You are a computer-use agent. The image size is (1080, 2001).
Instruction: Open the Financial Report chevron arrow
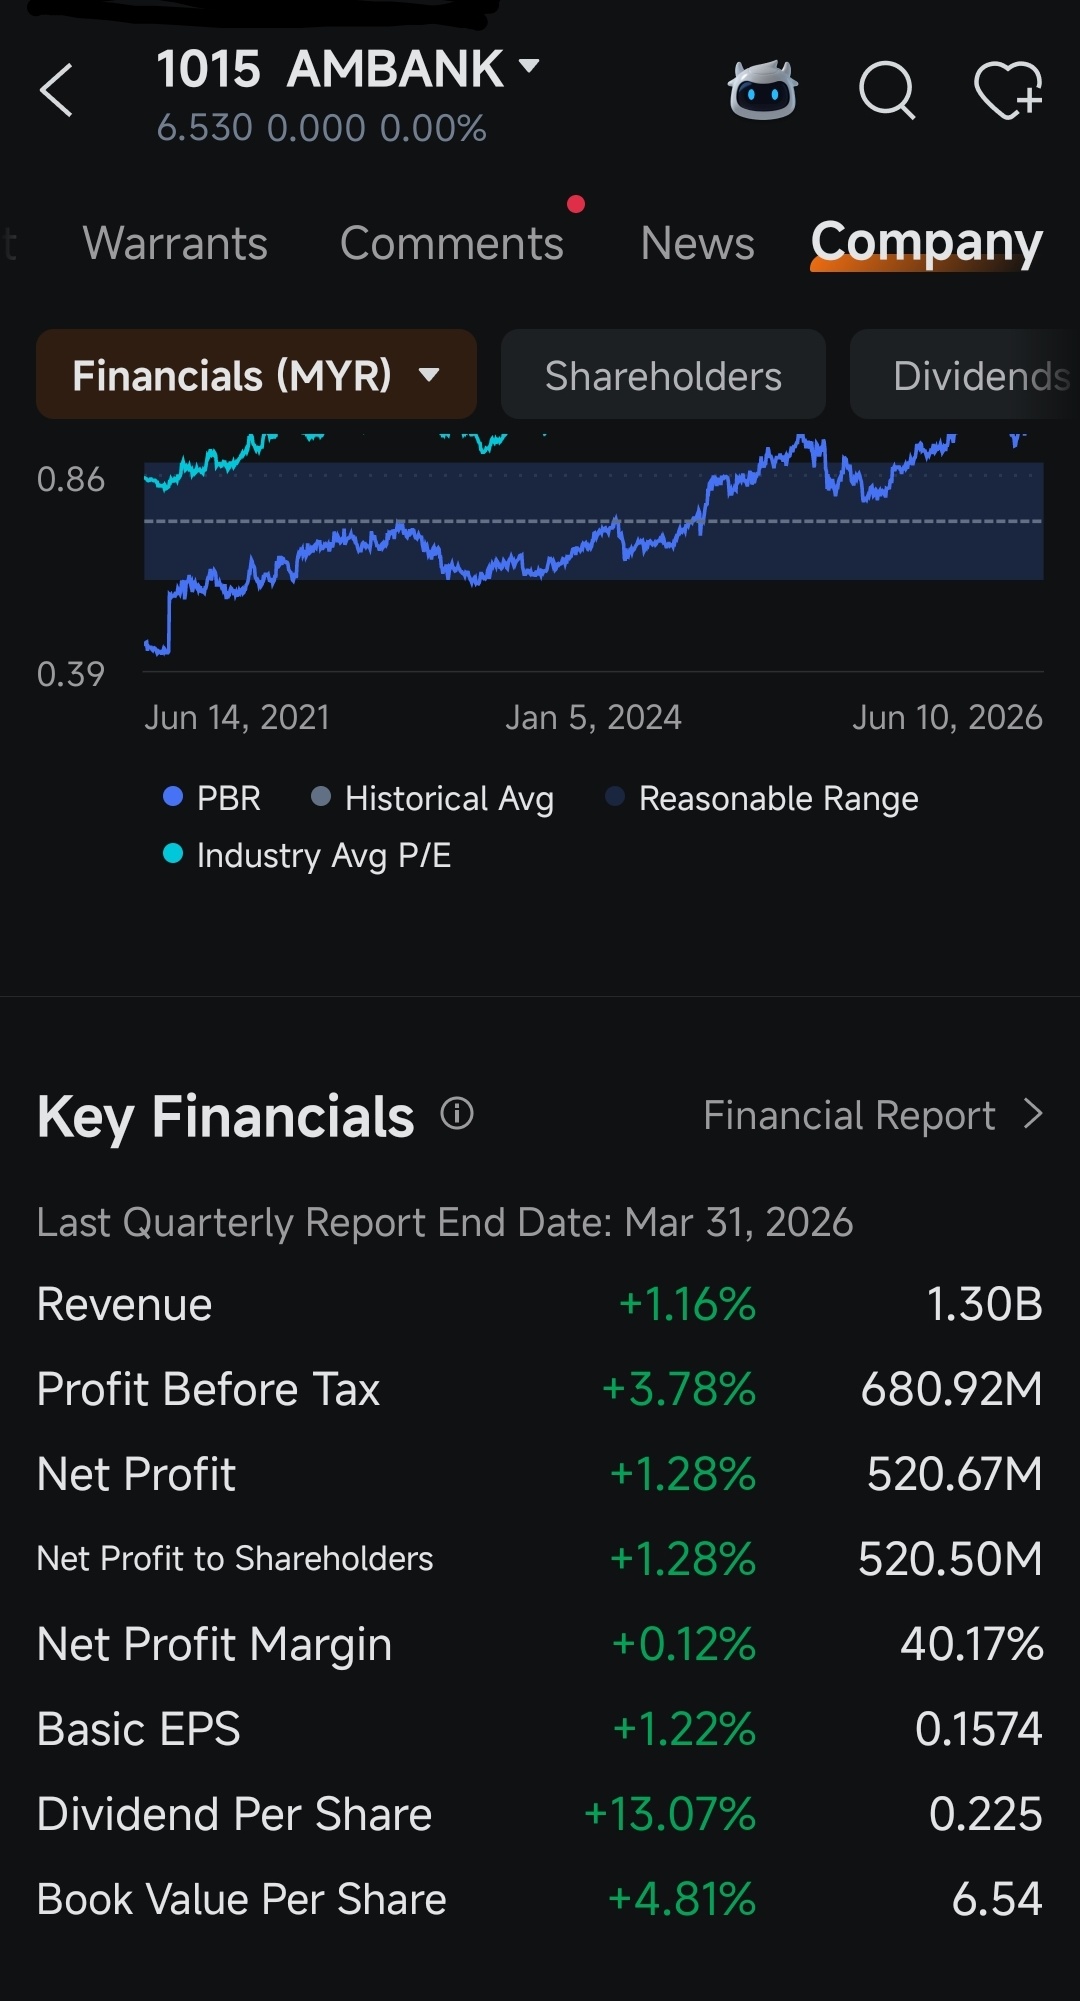[1033, 1114]
